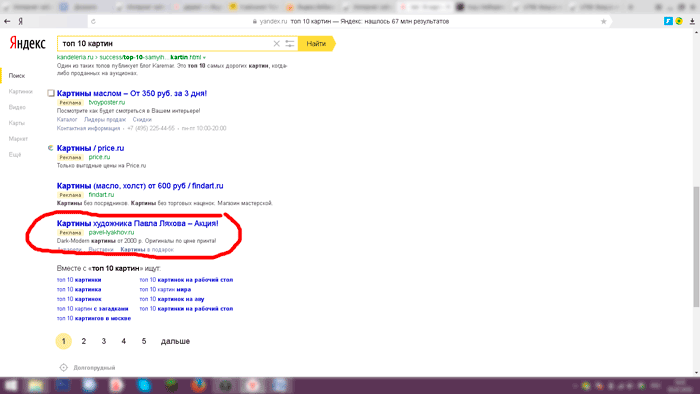Click the yellow Найти search button
Viewport: 700px width, 394px height.
click(x=316, y=43)
